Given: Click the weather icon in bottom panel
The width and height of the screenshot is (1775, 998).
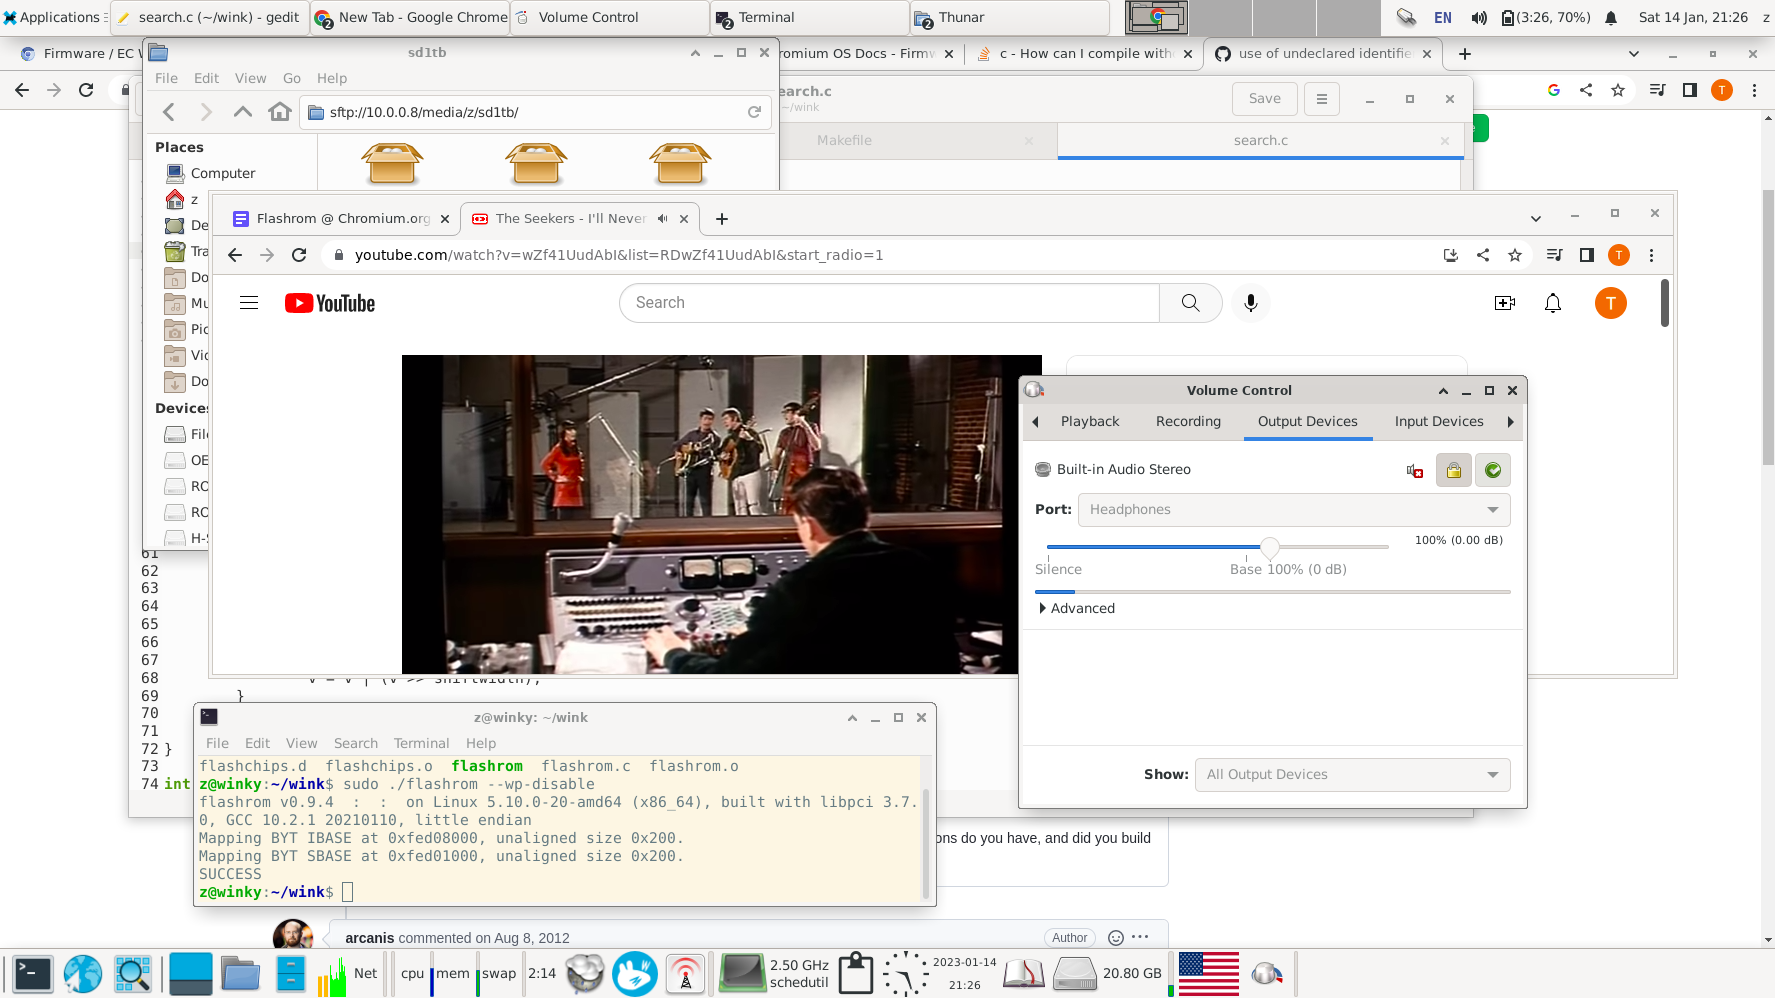Looking at the screenshot, I should (585, 974).
